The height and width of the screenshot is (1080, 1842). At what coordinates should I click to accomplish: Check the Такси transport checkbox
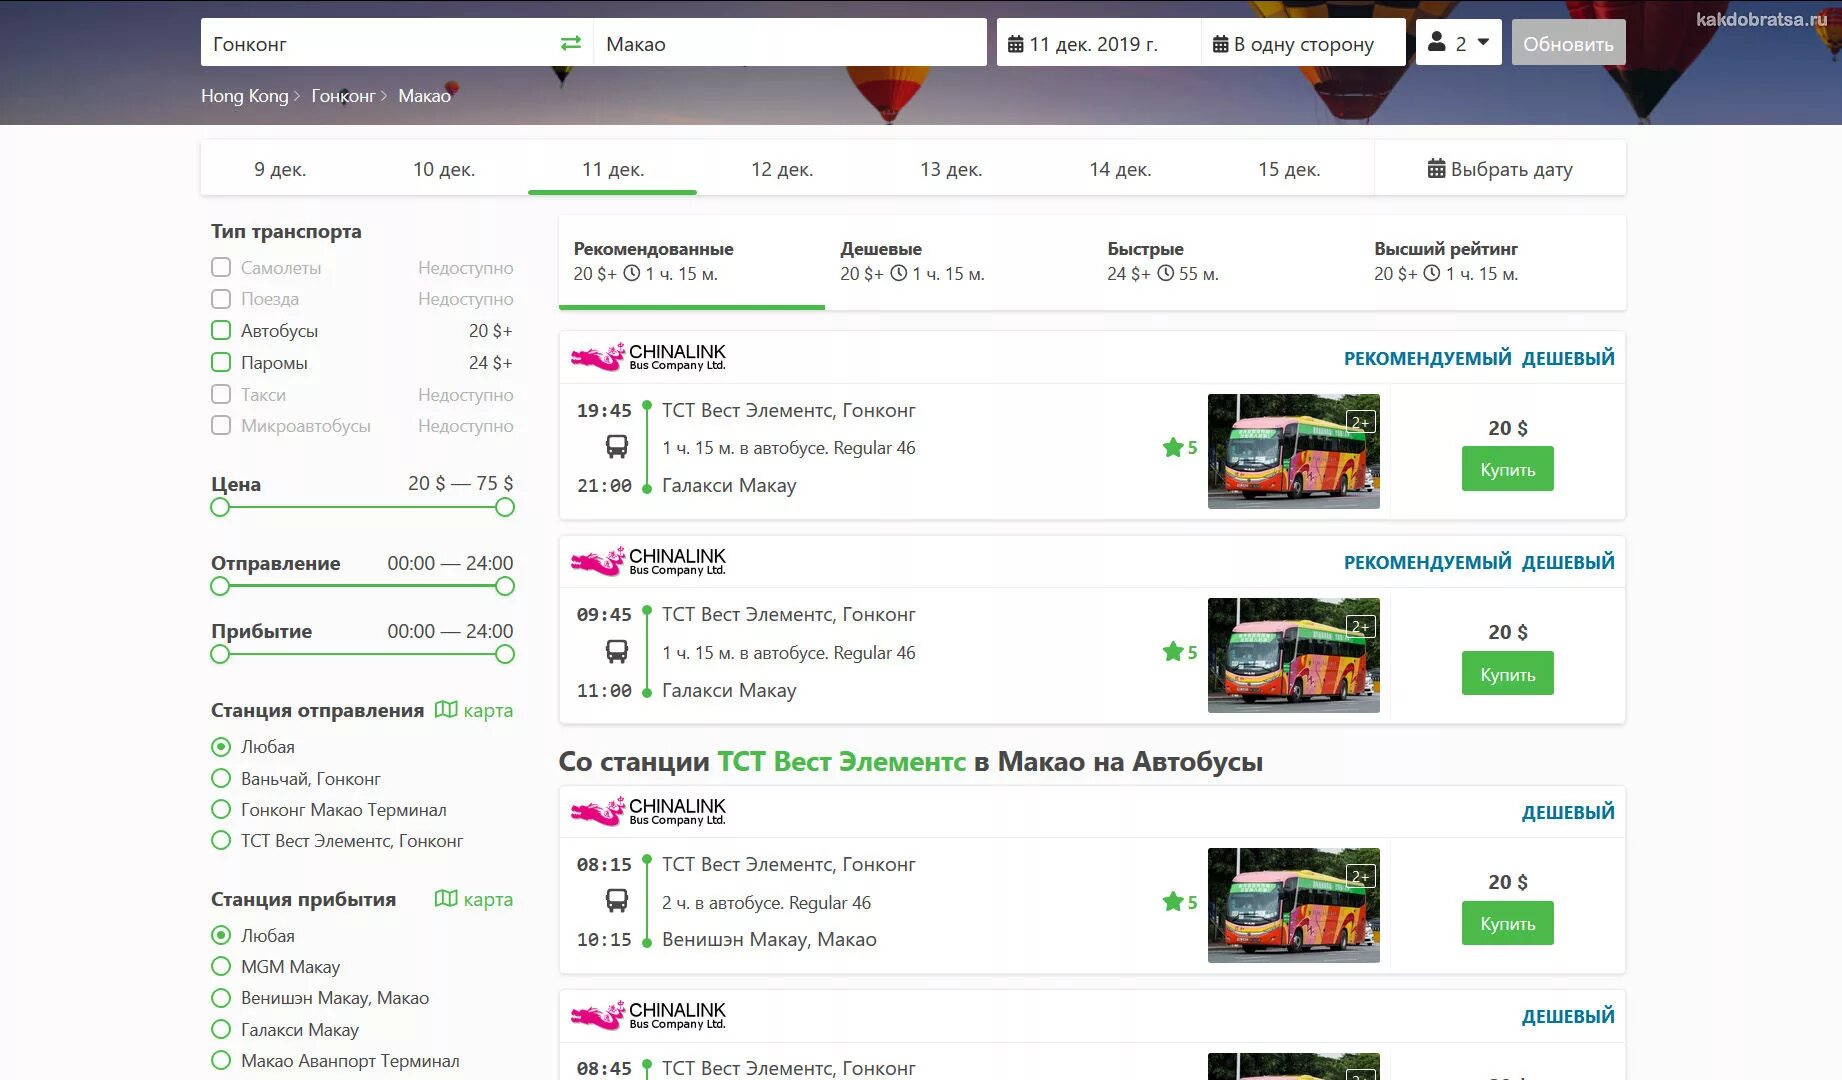(x=221, y=394)
